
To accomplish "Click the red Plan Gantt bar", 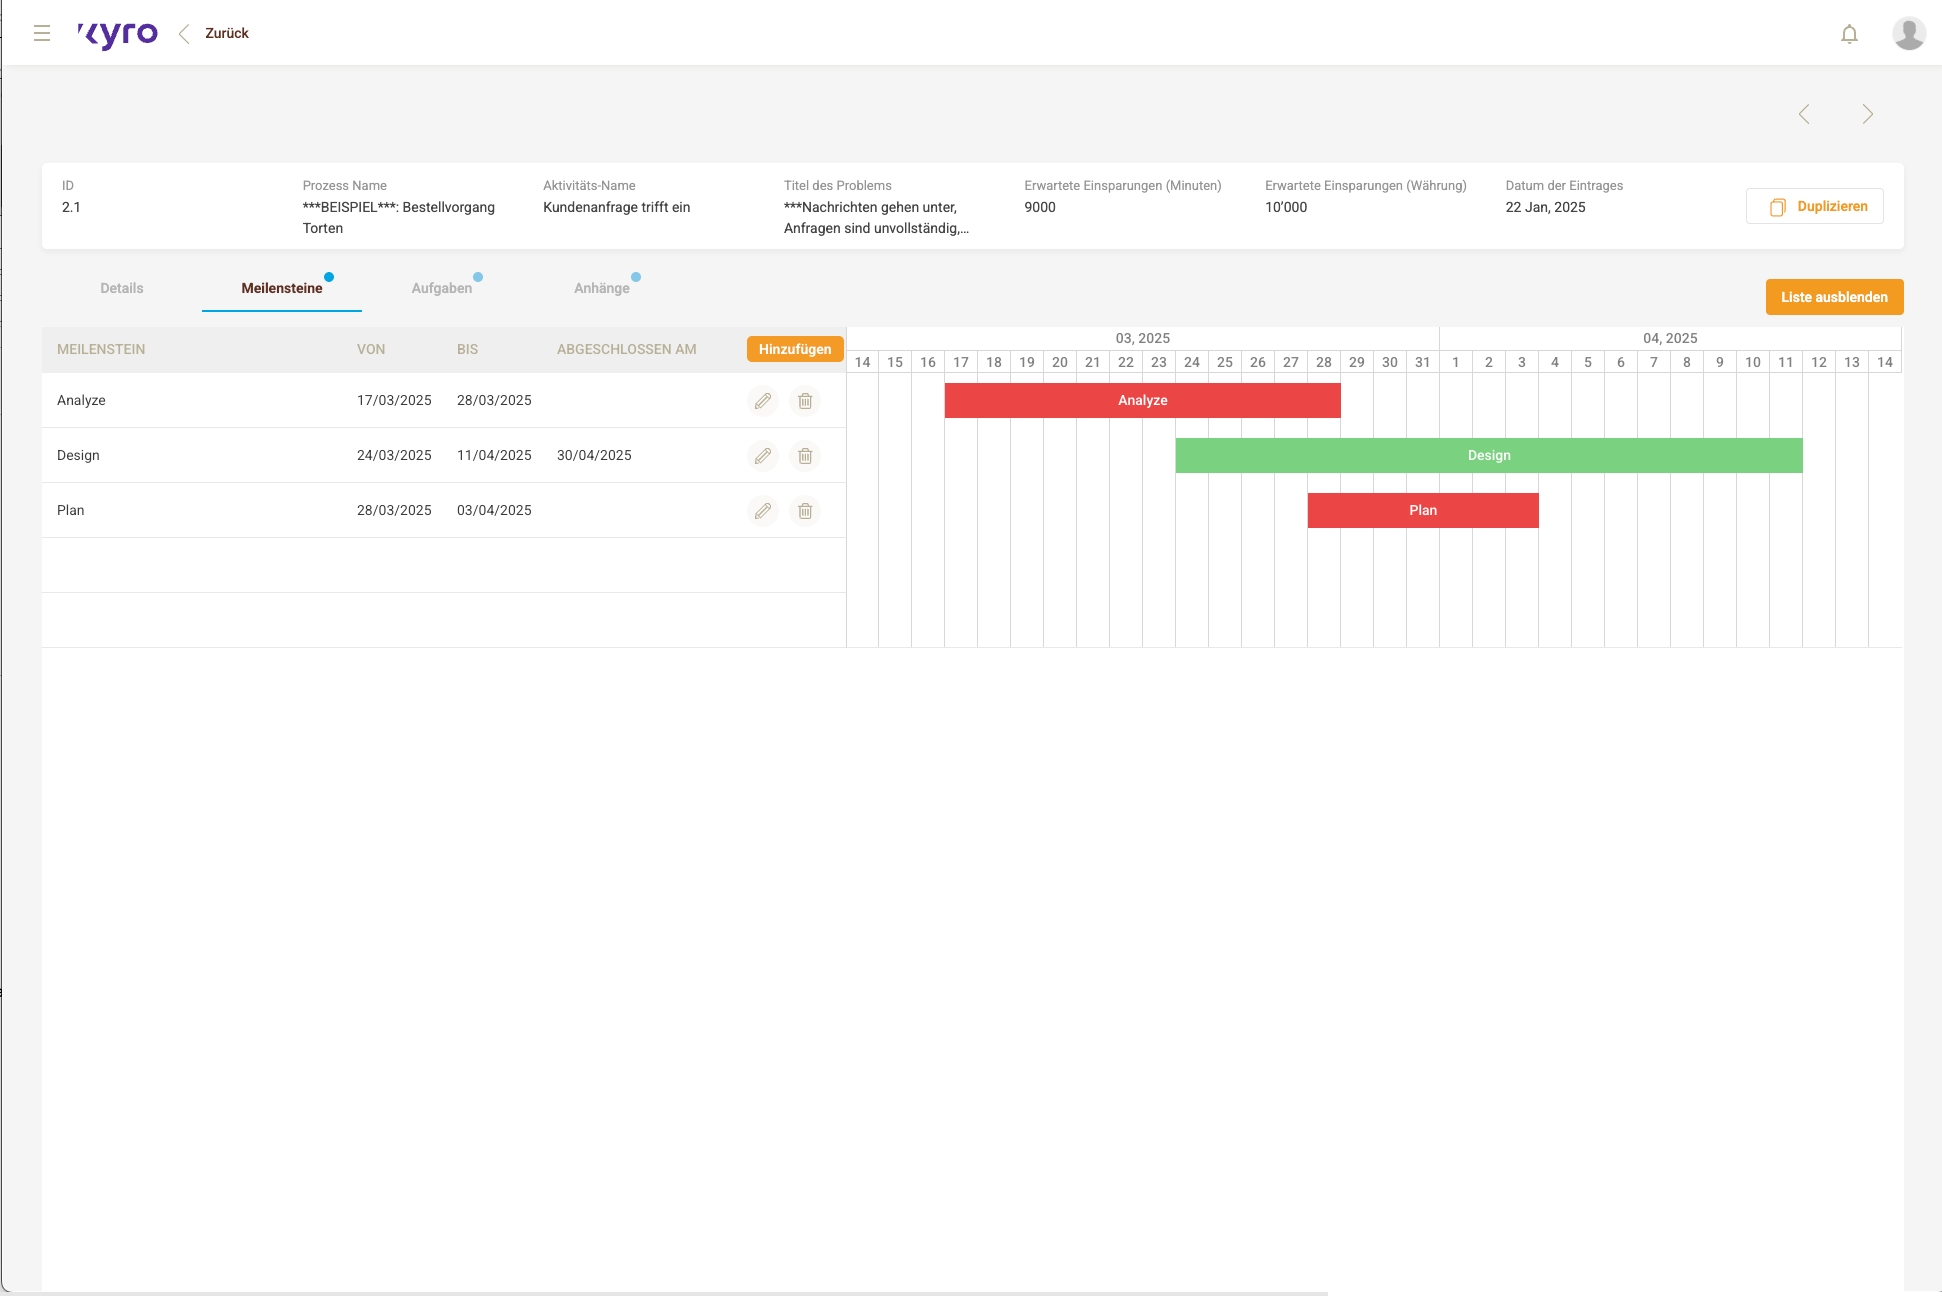I will (x=1422, y=510).
